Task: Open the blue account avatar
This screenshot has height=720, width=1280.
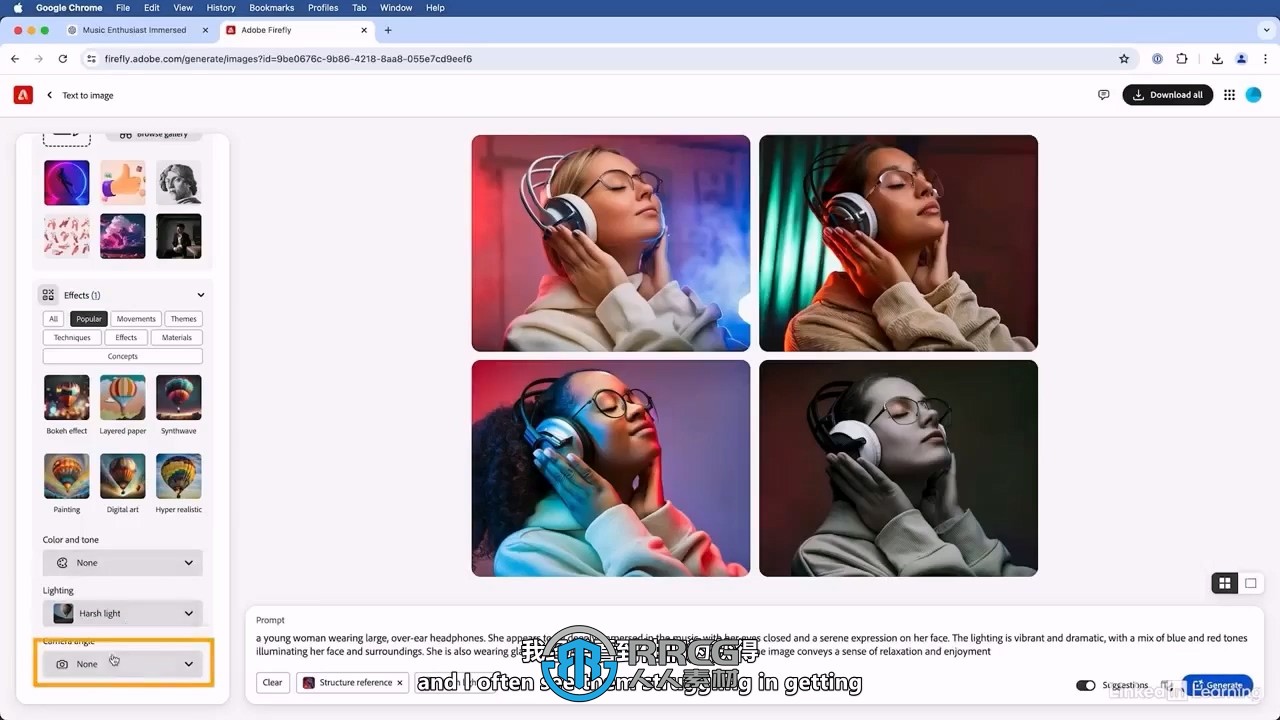Action: pyautogui.click(x=1254, y=95)
